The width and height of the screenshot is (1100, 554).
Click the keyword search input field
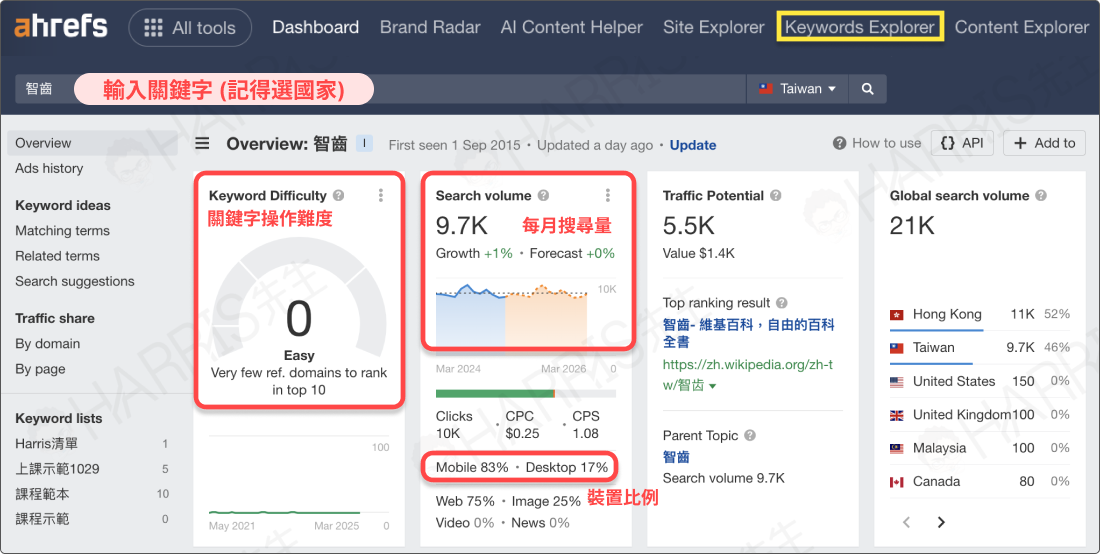coord(380,89)
